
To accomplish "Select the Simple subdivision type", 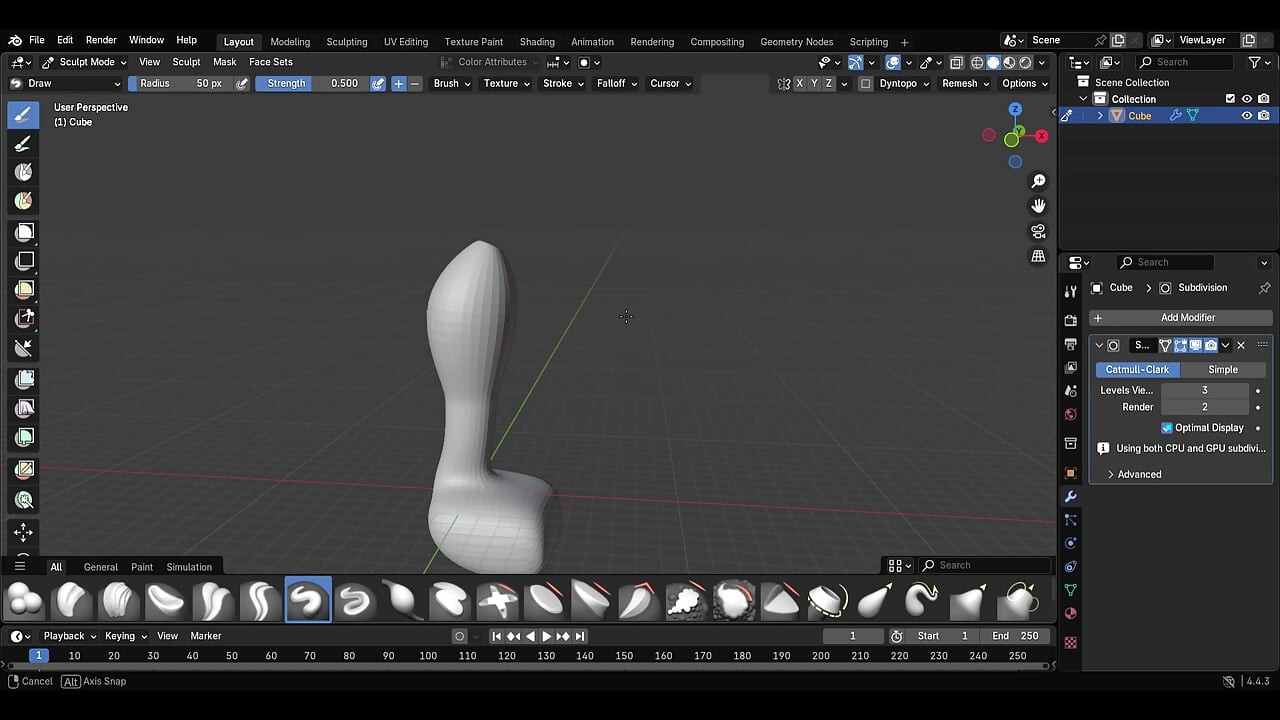I will [x=1223, y=369].
